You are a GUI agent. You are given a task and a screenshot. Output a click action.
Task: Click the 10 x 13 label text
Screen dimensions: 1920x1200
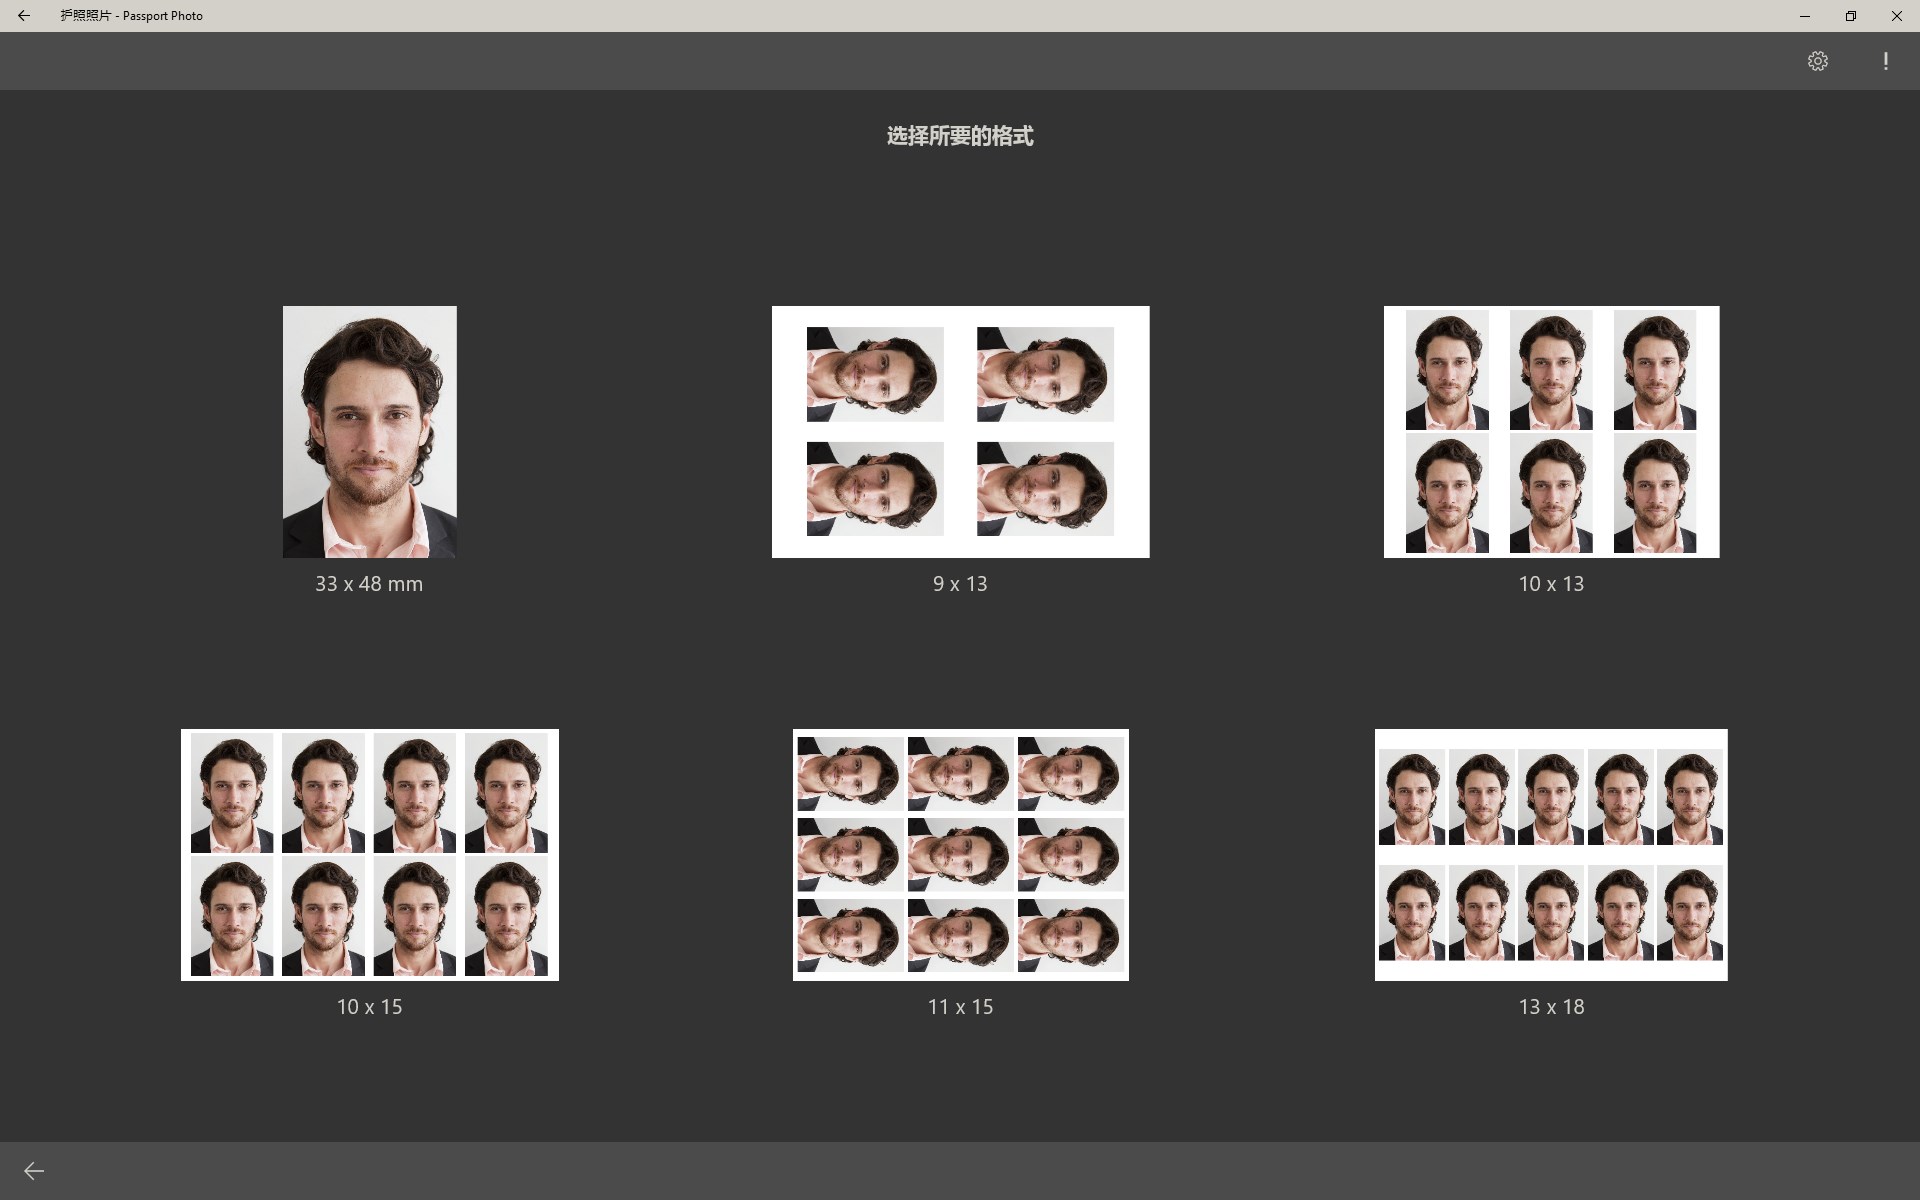click(1550, 584)
